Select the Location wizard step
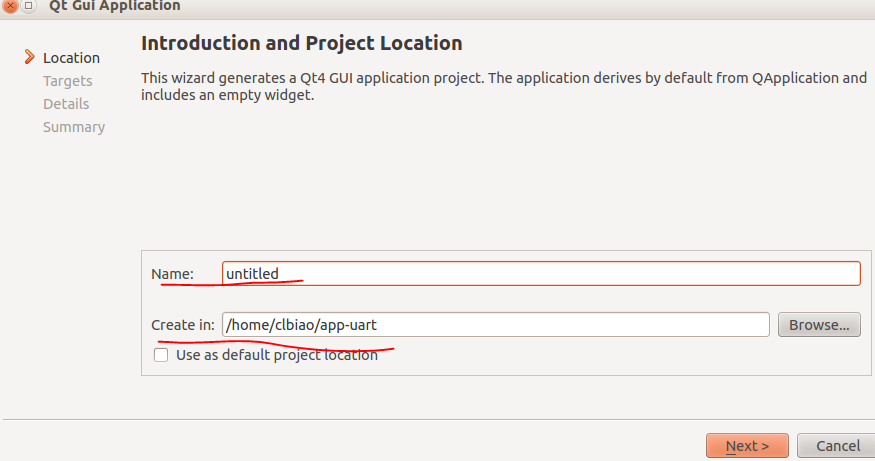 (71, 58)
